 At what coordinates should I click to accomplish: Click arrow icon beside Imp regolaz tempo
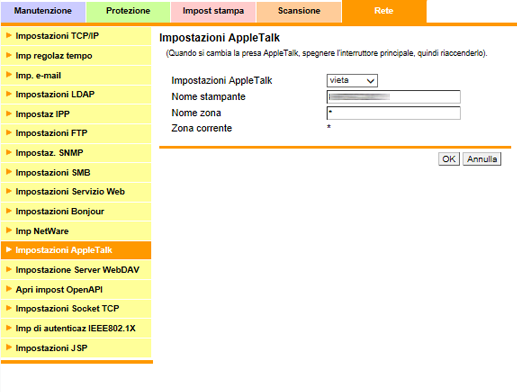coord(9,55)
